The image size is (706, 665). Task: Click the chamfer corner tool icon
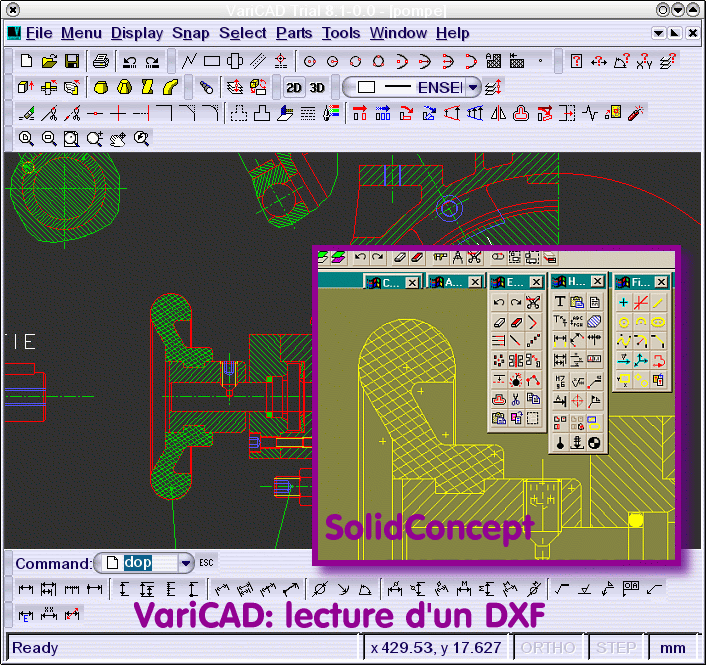(187, 113)
